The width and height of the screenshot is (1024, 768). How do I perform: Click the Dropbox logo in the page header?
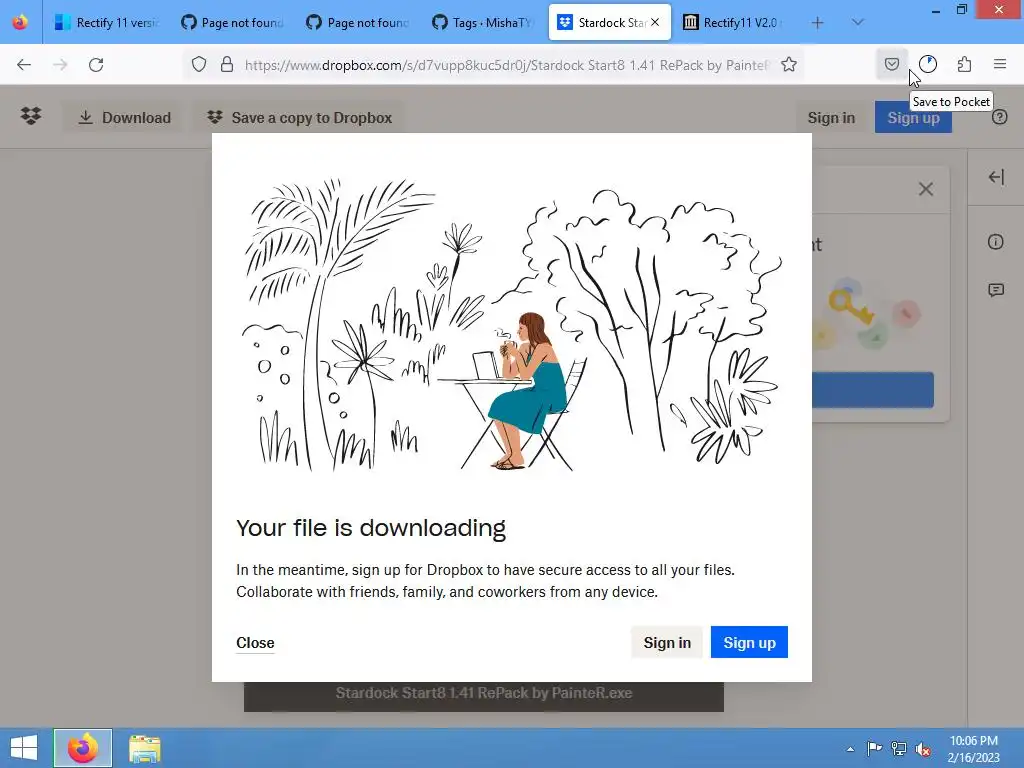(x=31, y=117)
